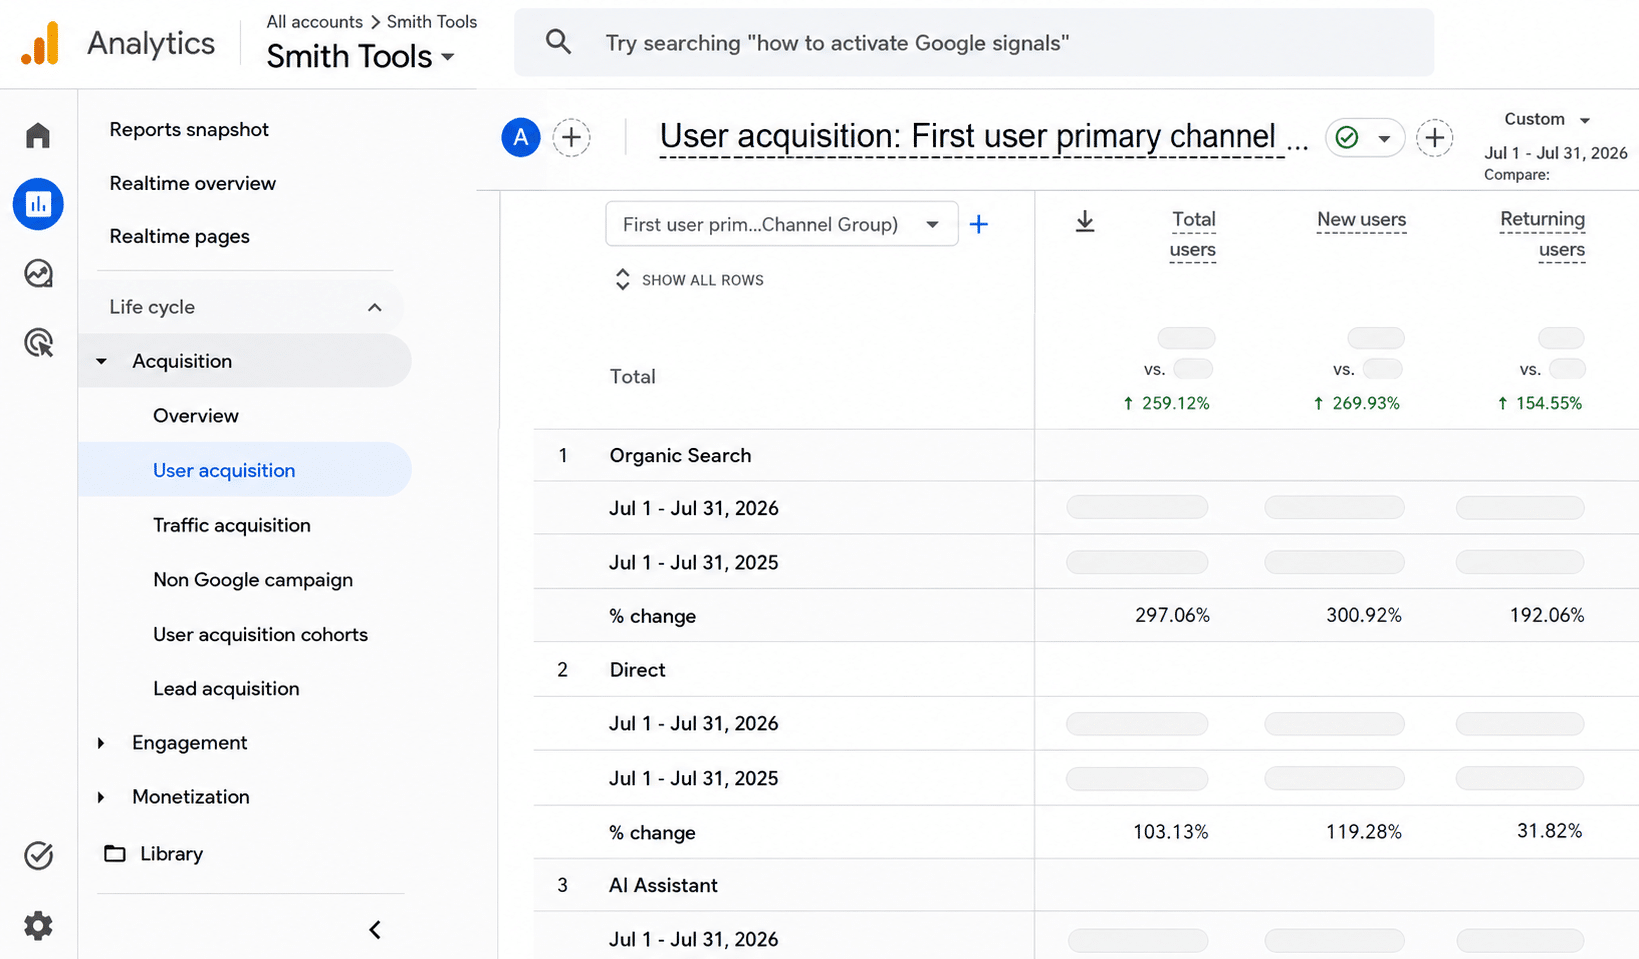Open Realtime pages
The height and width of the screenshot is (959, 1639).
(179, 237)
